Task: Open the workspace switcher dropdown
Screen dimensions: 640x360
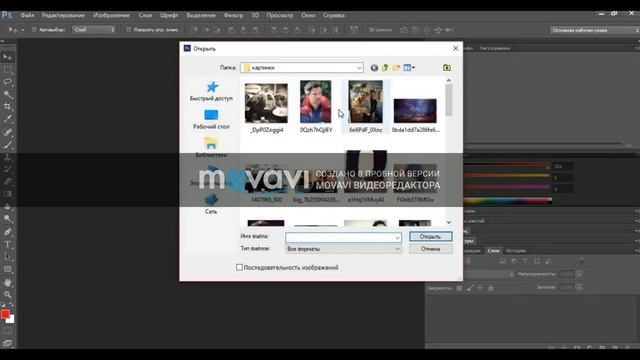Action: 595,30
